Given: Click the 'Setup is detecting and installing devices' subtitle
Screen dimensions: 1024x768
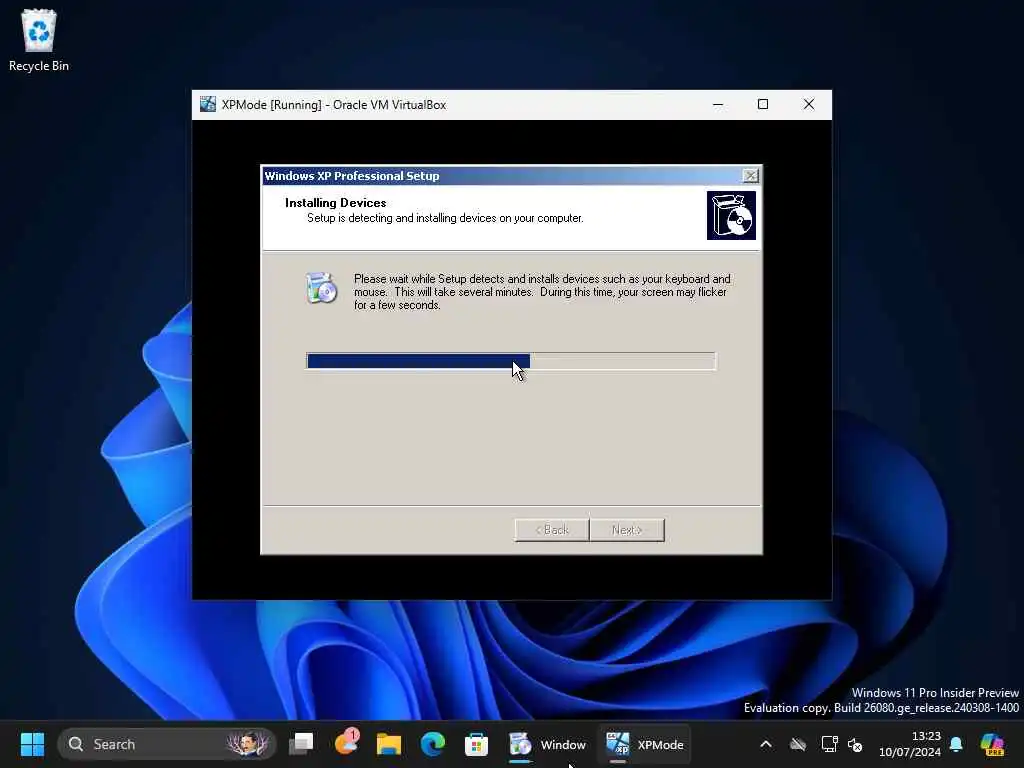Looking at the screenshot, I should [x=445, y=218].
